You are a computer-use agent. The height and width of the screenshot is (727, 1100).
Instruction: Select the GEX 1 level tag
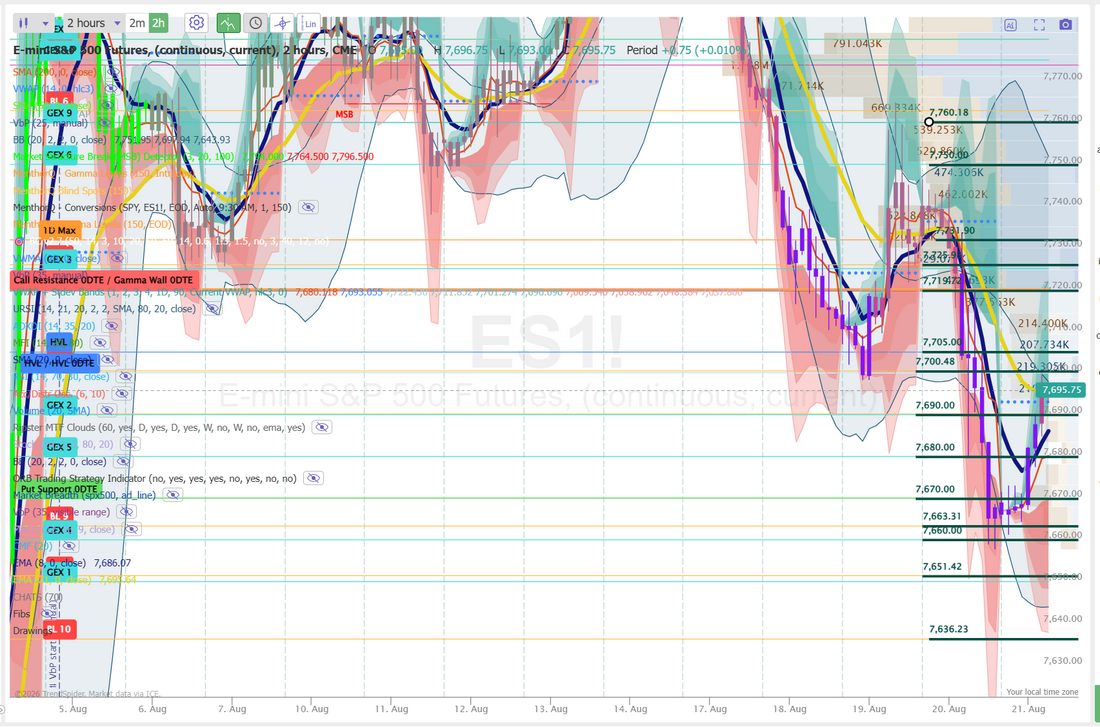tap(60, 572)
